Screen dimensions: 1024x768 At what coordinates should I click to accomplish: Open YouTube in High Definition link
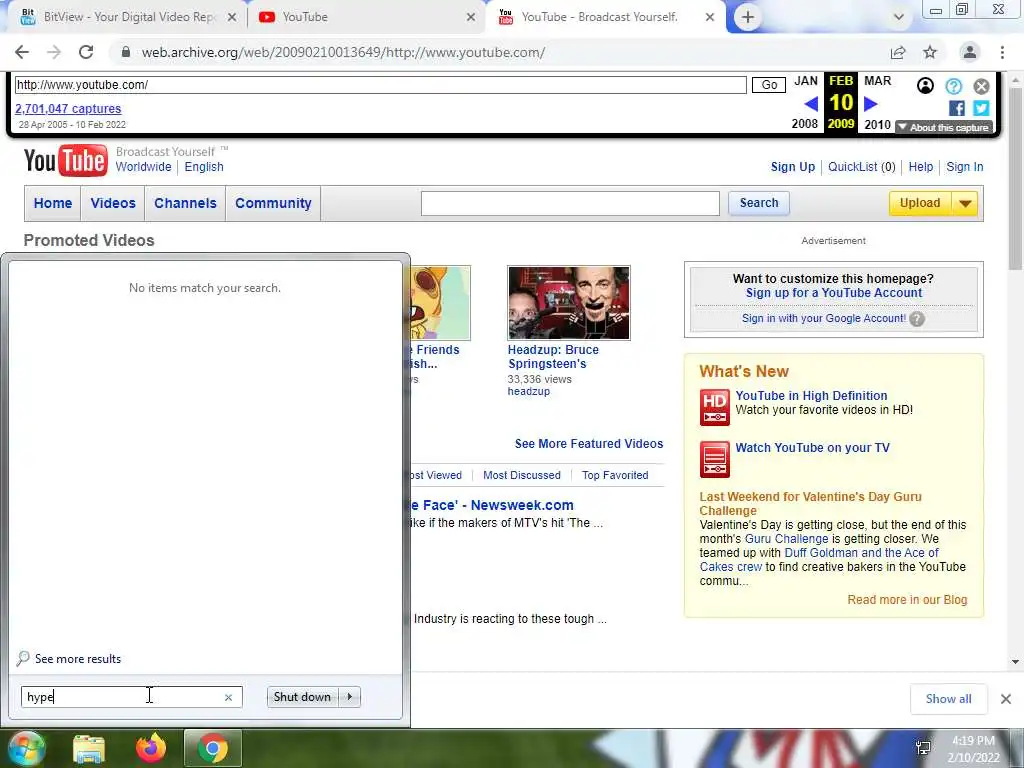pos(811,395)
